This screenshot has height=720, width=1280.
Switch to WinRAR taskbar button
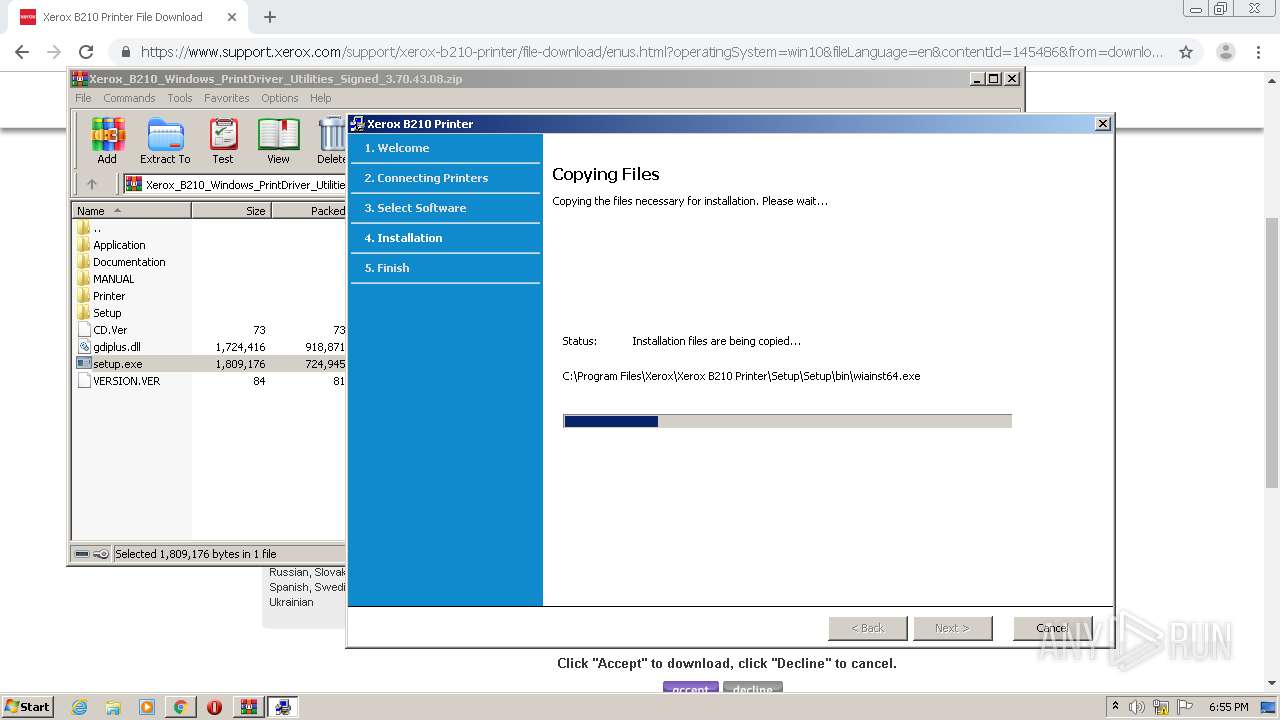(248, 707)
